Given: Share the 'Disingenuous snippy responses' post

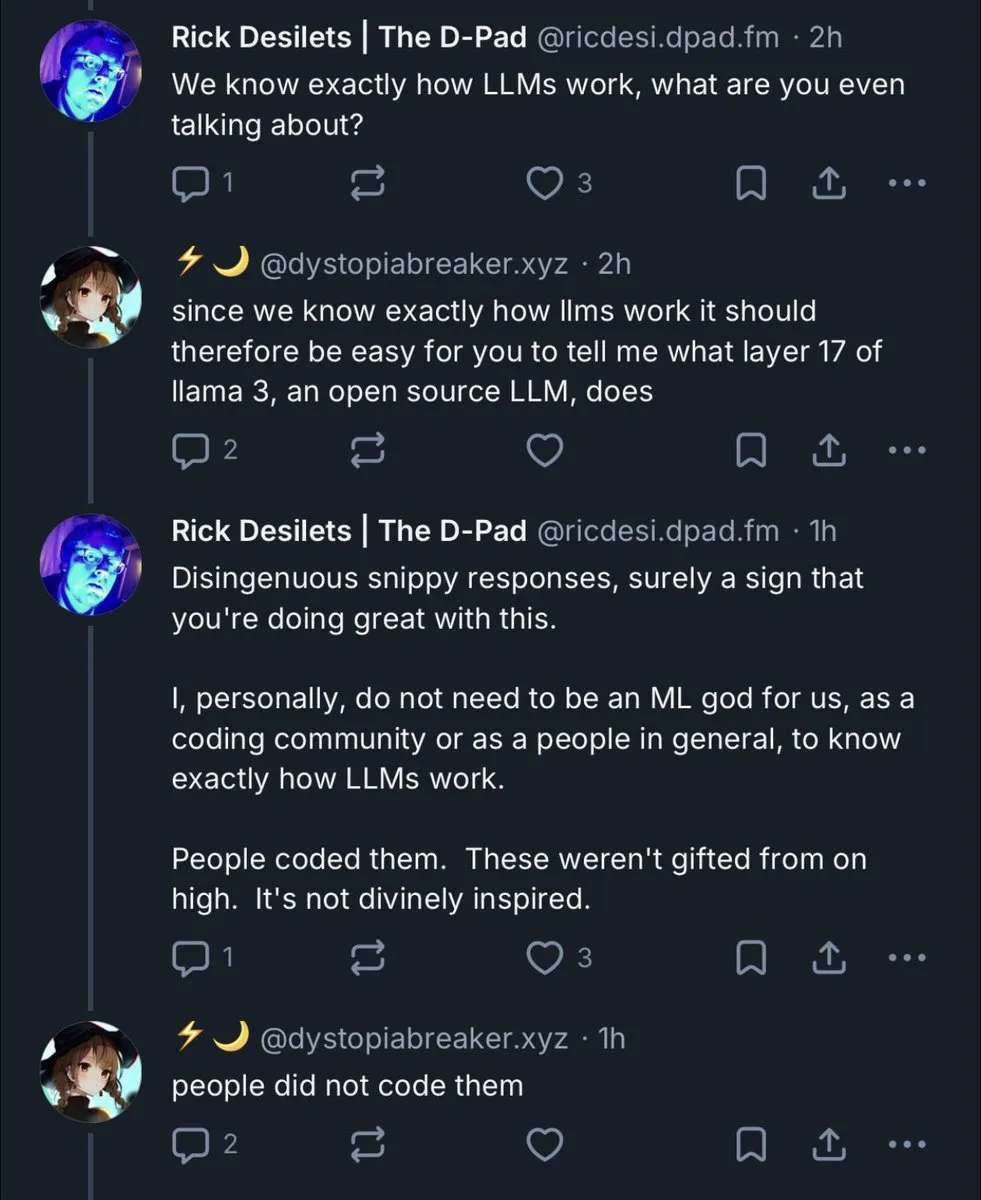Looking at the screenshot, I should click(x=827, y=958).
